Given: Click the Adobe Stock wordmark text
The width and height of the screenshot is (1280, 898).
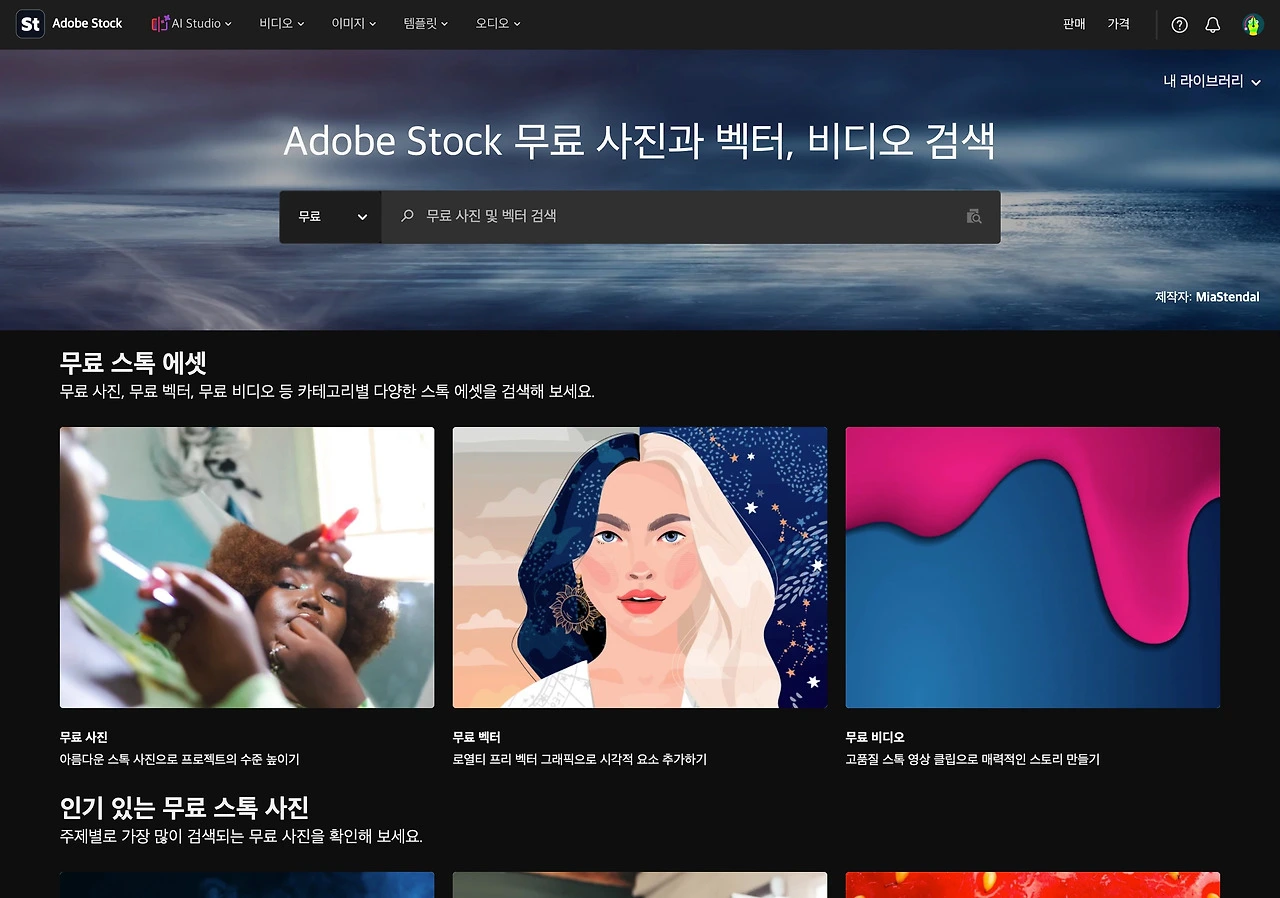Looking at the screenshot, I should pyautogui.click(x=87, y=24).
